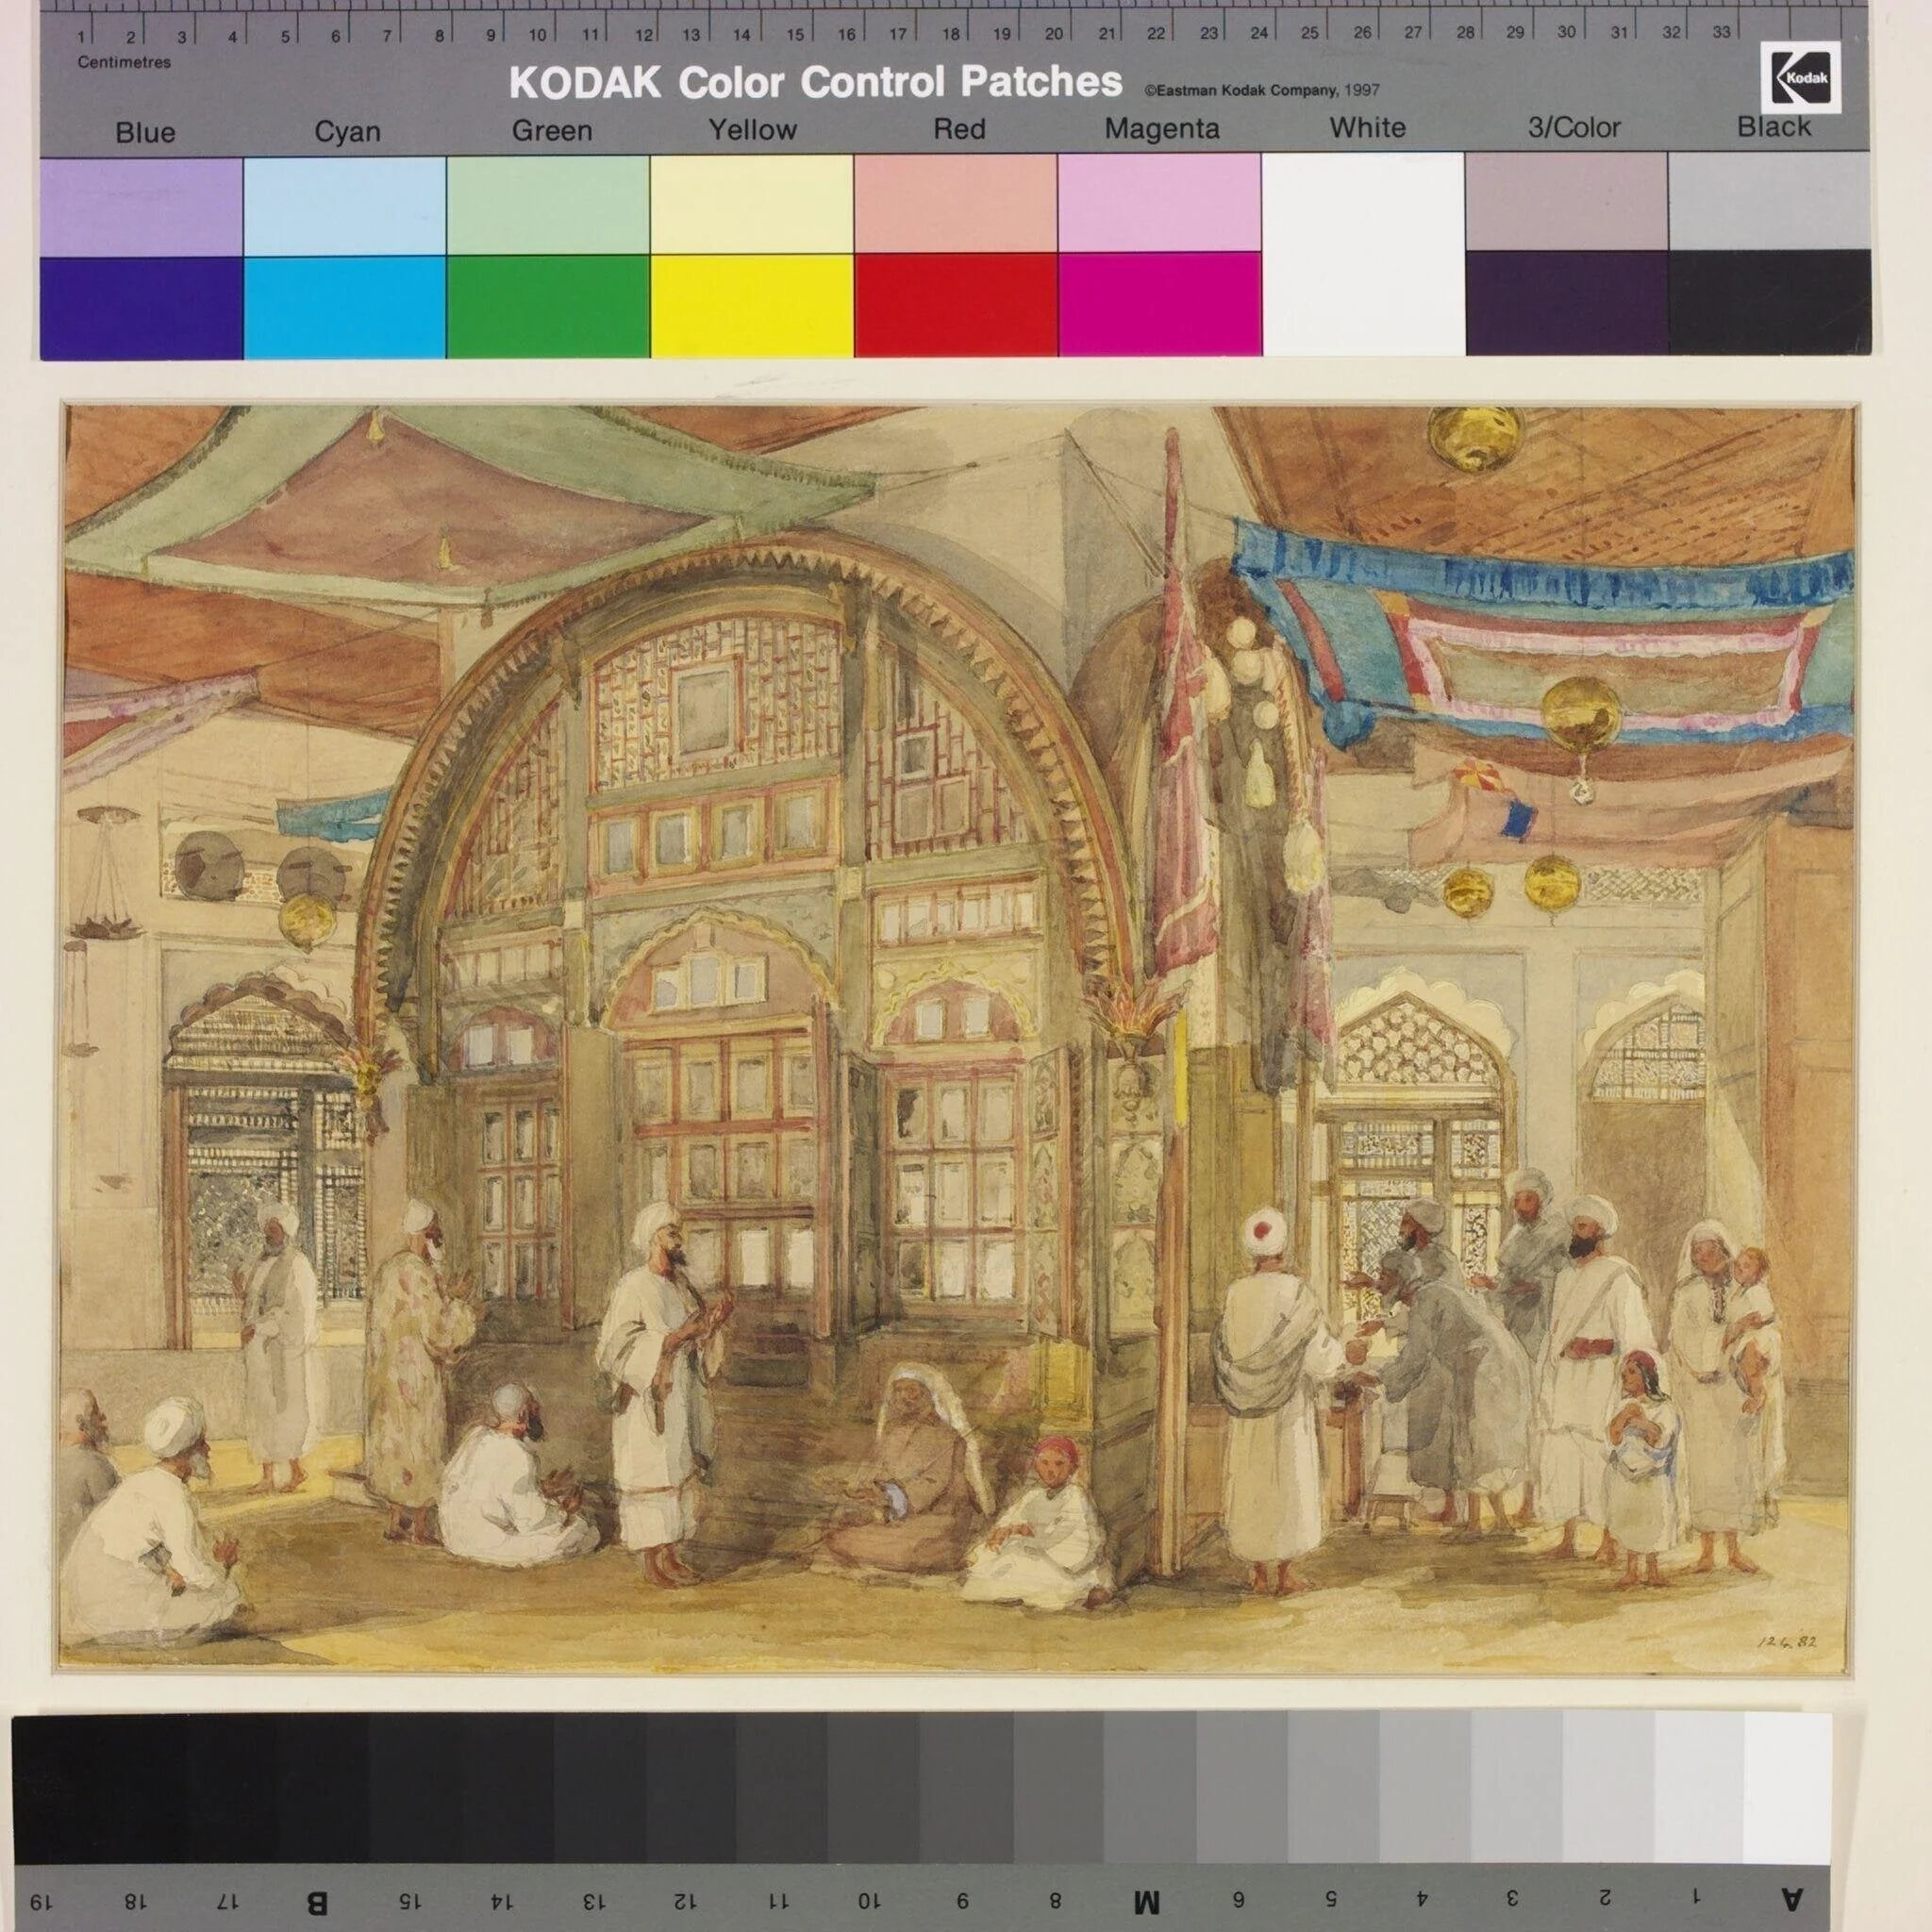1932x1932 pixels.
Task: Click the 'Blue' column label
Action: click(145, 133)
